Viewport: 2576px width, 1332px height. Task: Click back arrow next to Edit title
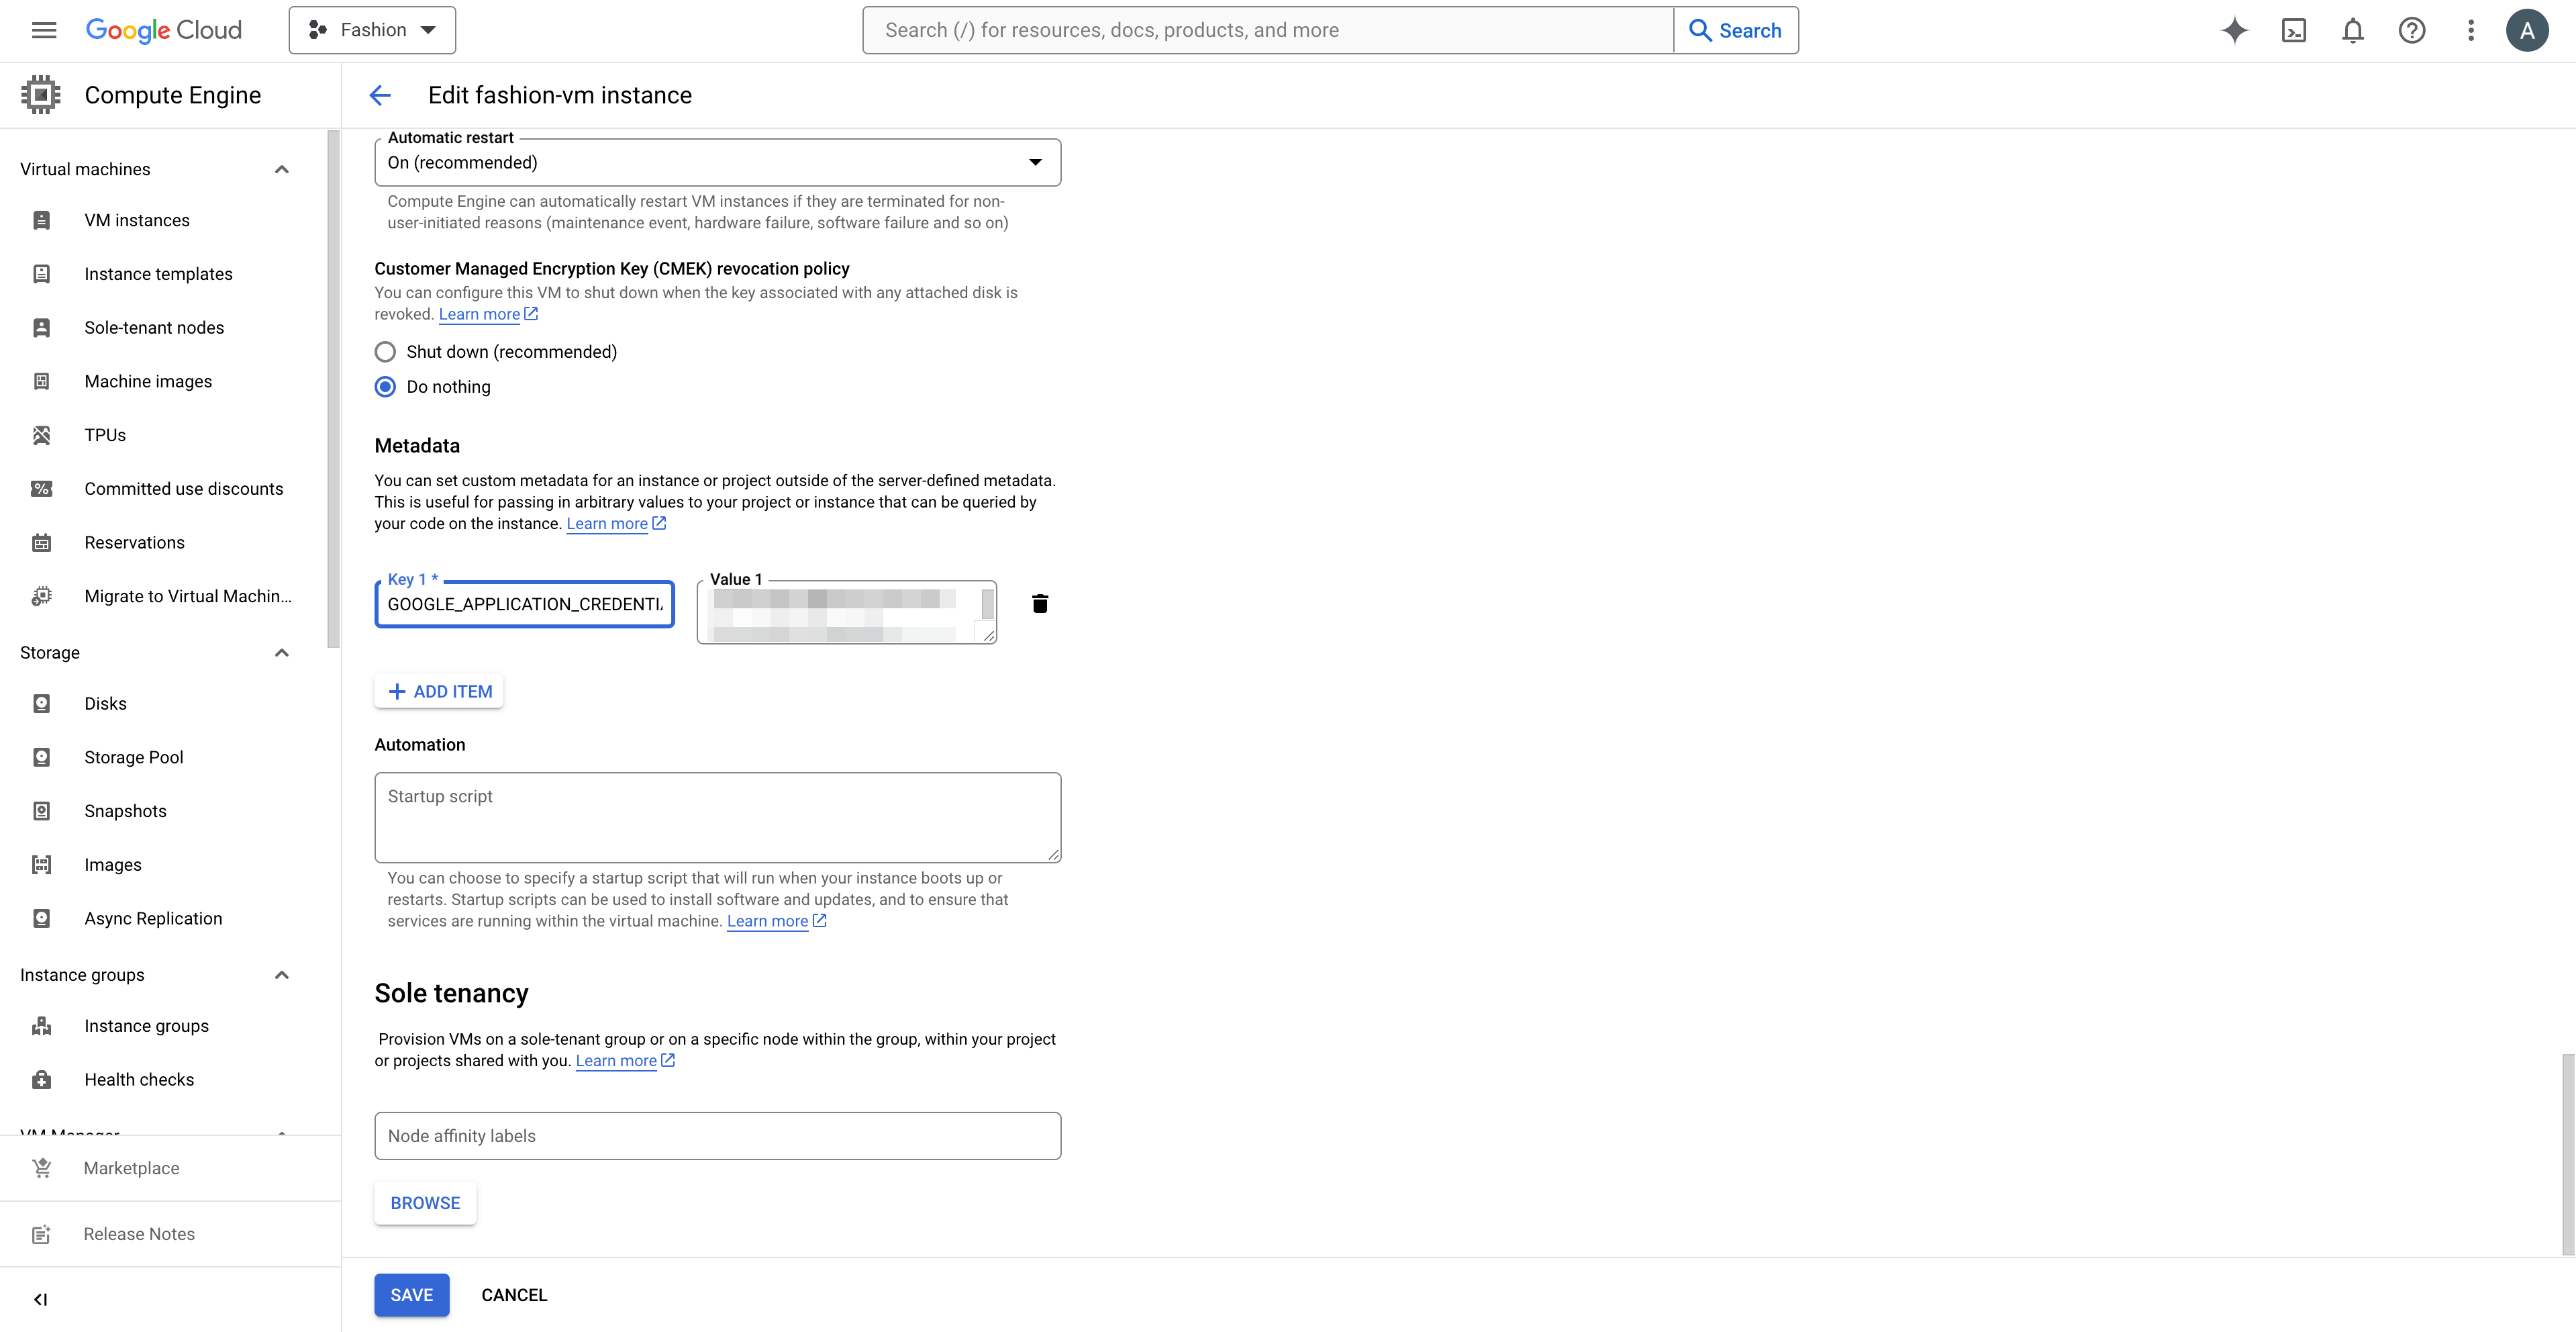point(380,95)
